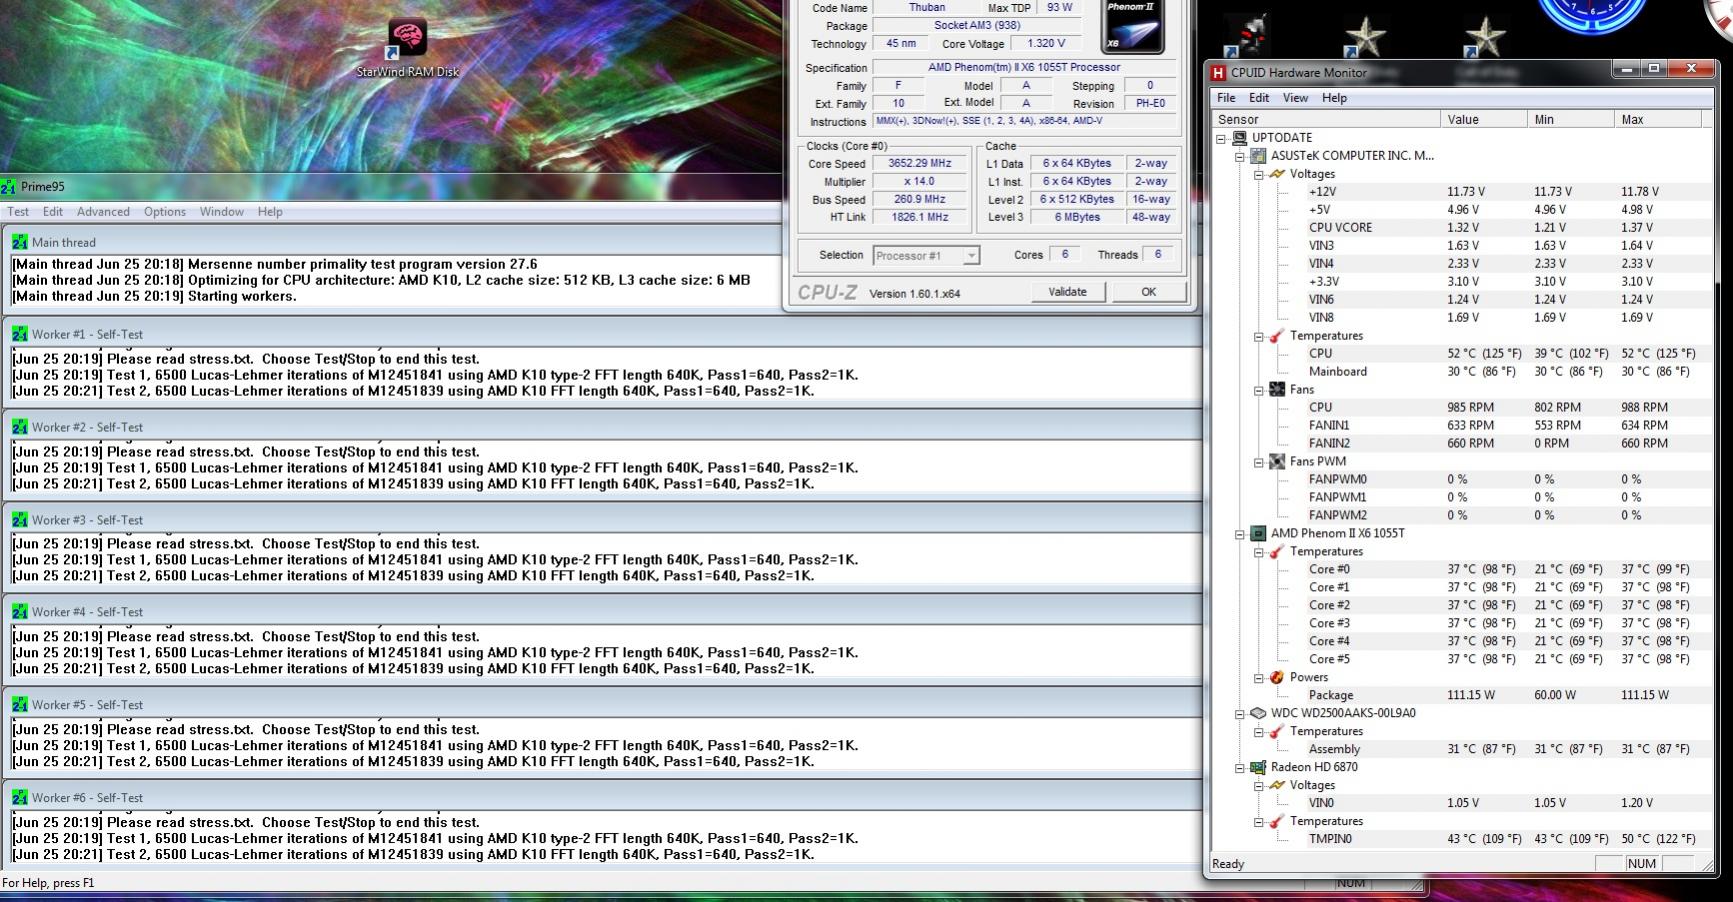Click the CPUID Hardware Monitor title icon
1733x902 pixels.
pyautogui.click(x=1218, y=72)
